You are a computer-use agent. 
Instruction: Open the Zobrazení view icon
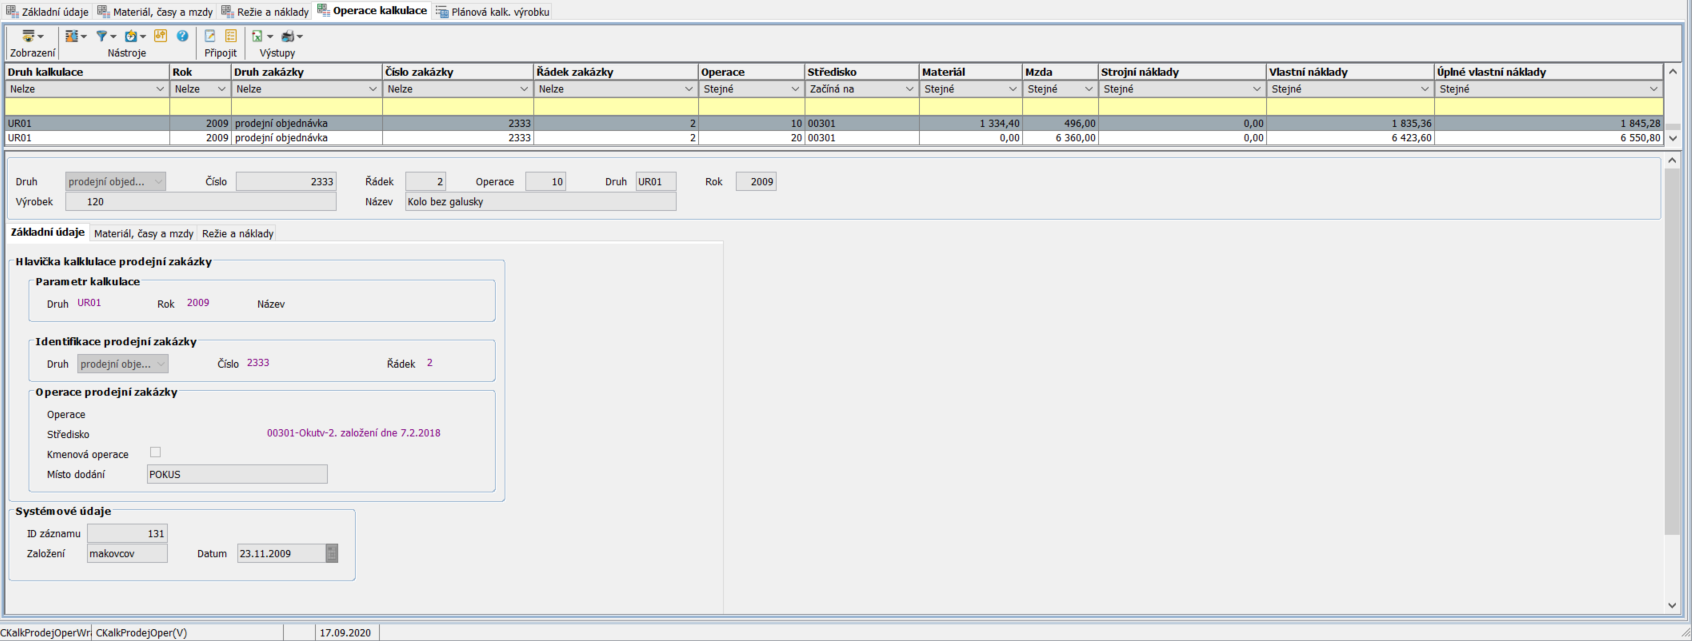click(29, 36)
